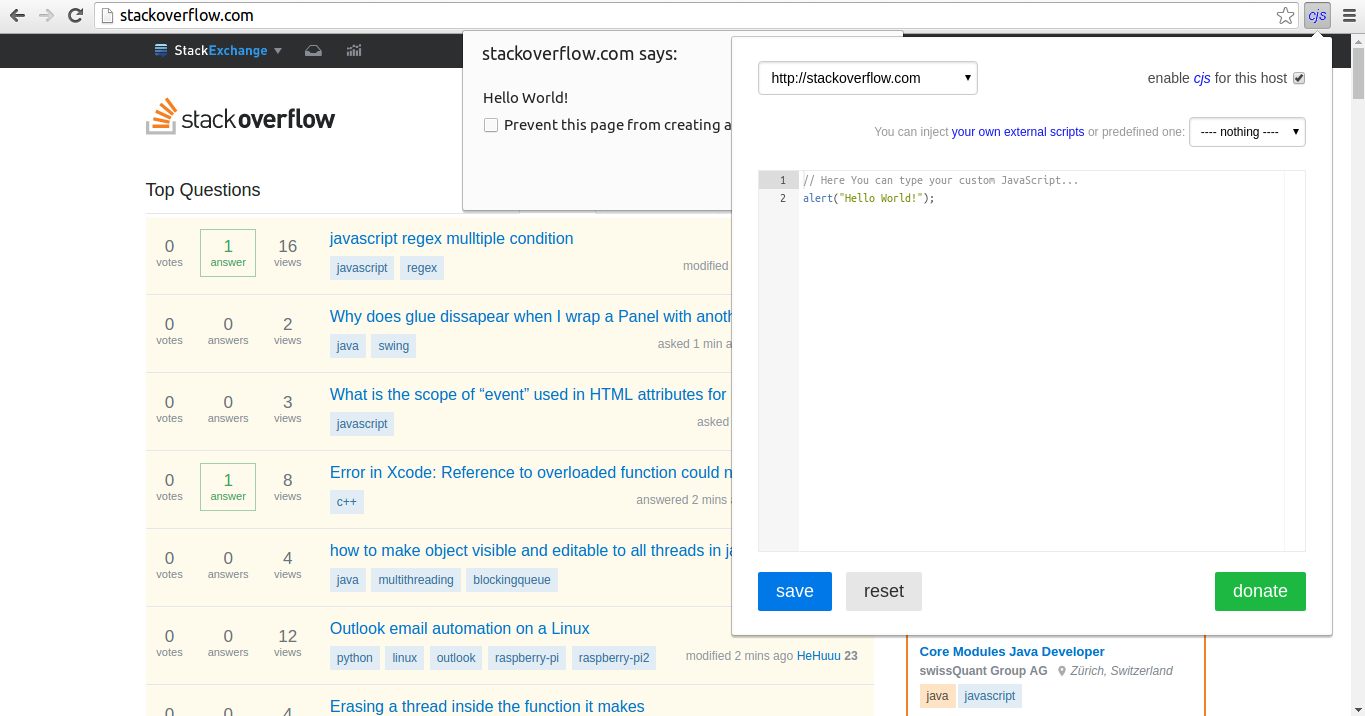Click the blue save button
Screen dimensions: 1365x716
(x=795, y=591)
